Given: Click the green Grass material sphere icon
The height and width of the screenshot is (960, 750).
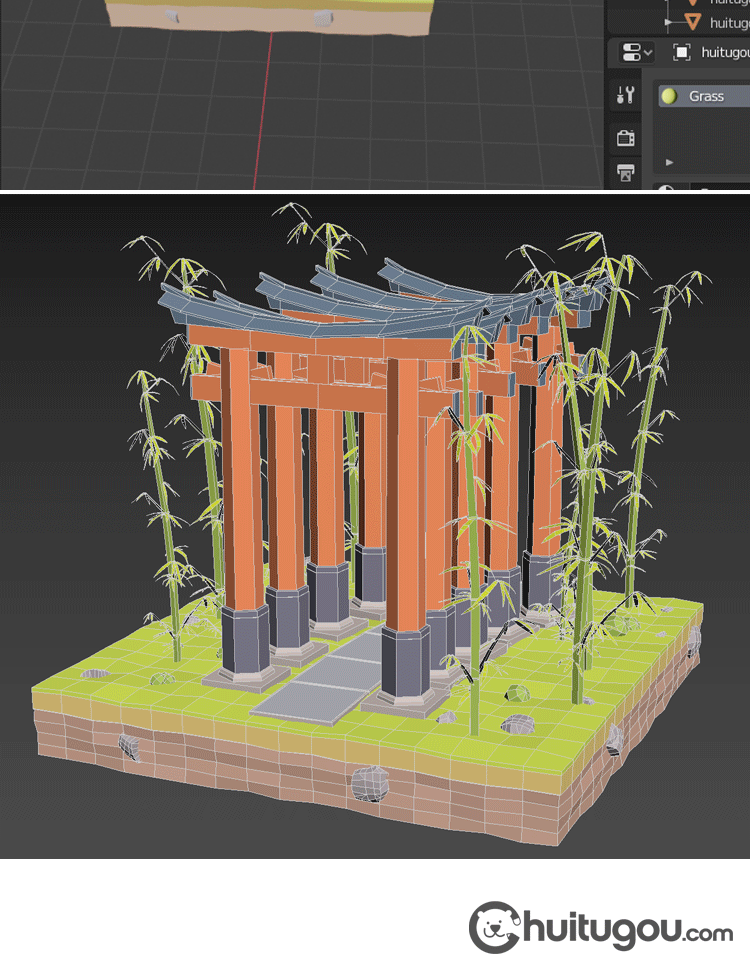Looking at the screenshot, I should tap(669, 96).
